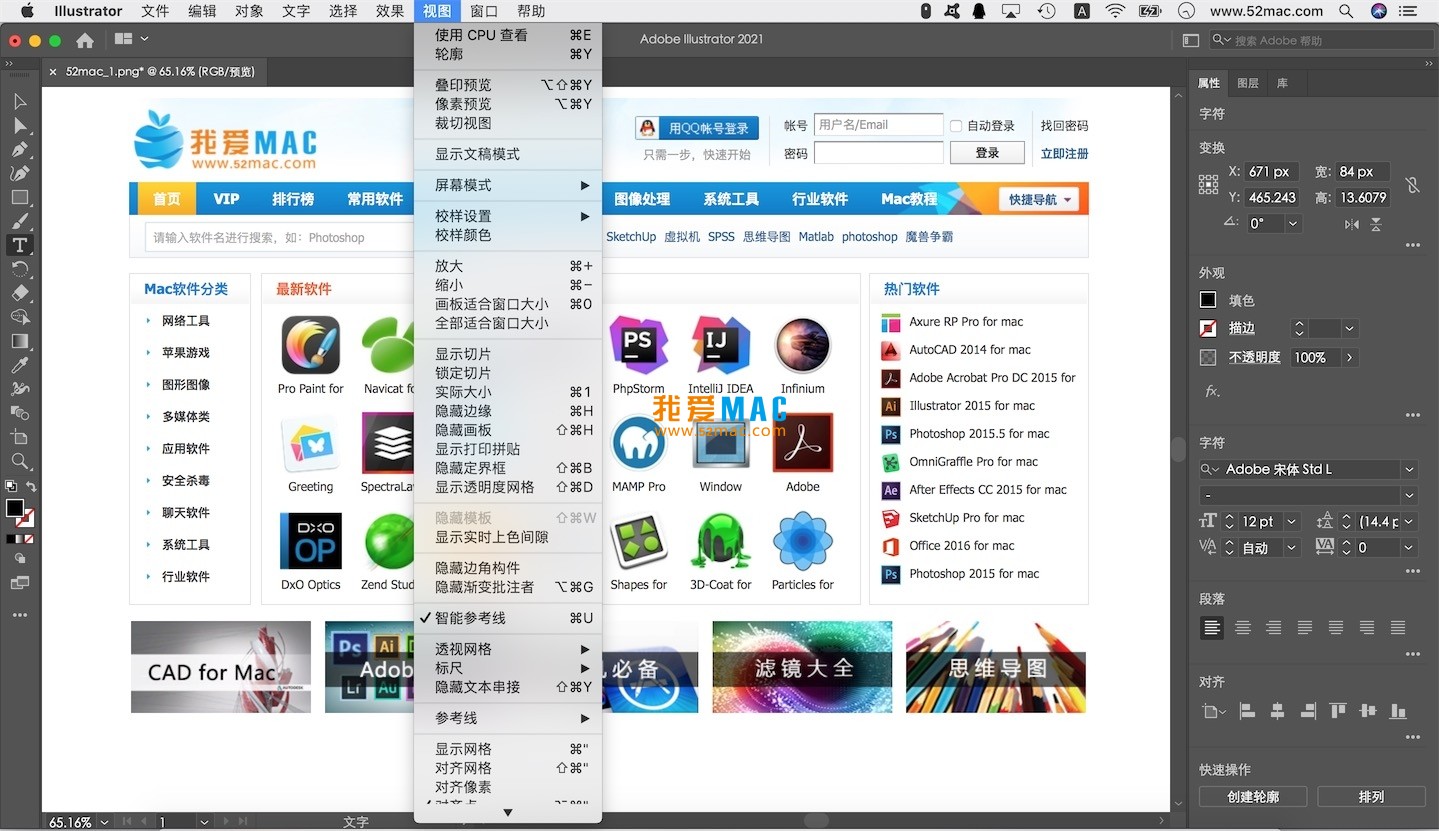Click the 创建轮廓 button
The image size is (1439, 831).
coord(1253,797)
